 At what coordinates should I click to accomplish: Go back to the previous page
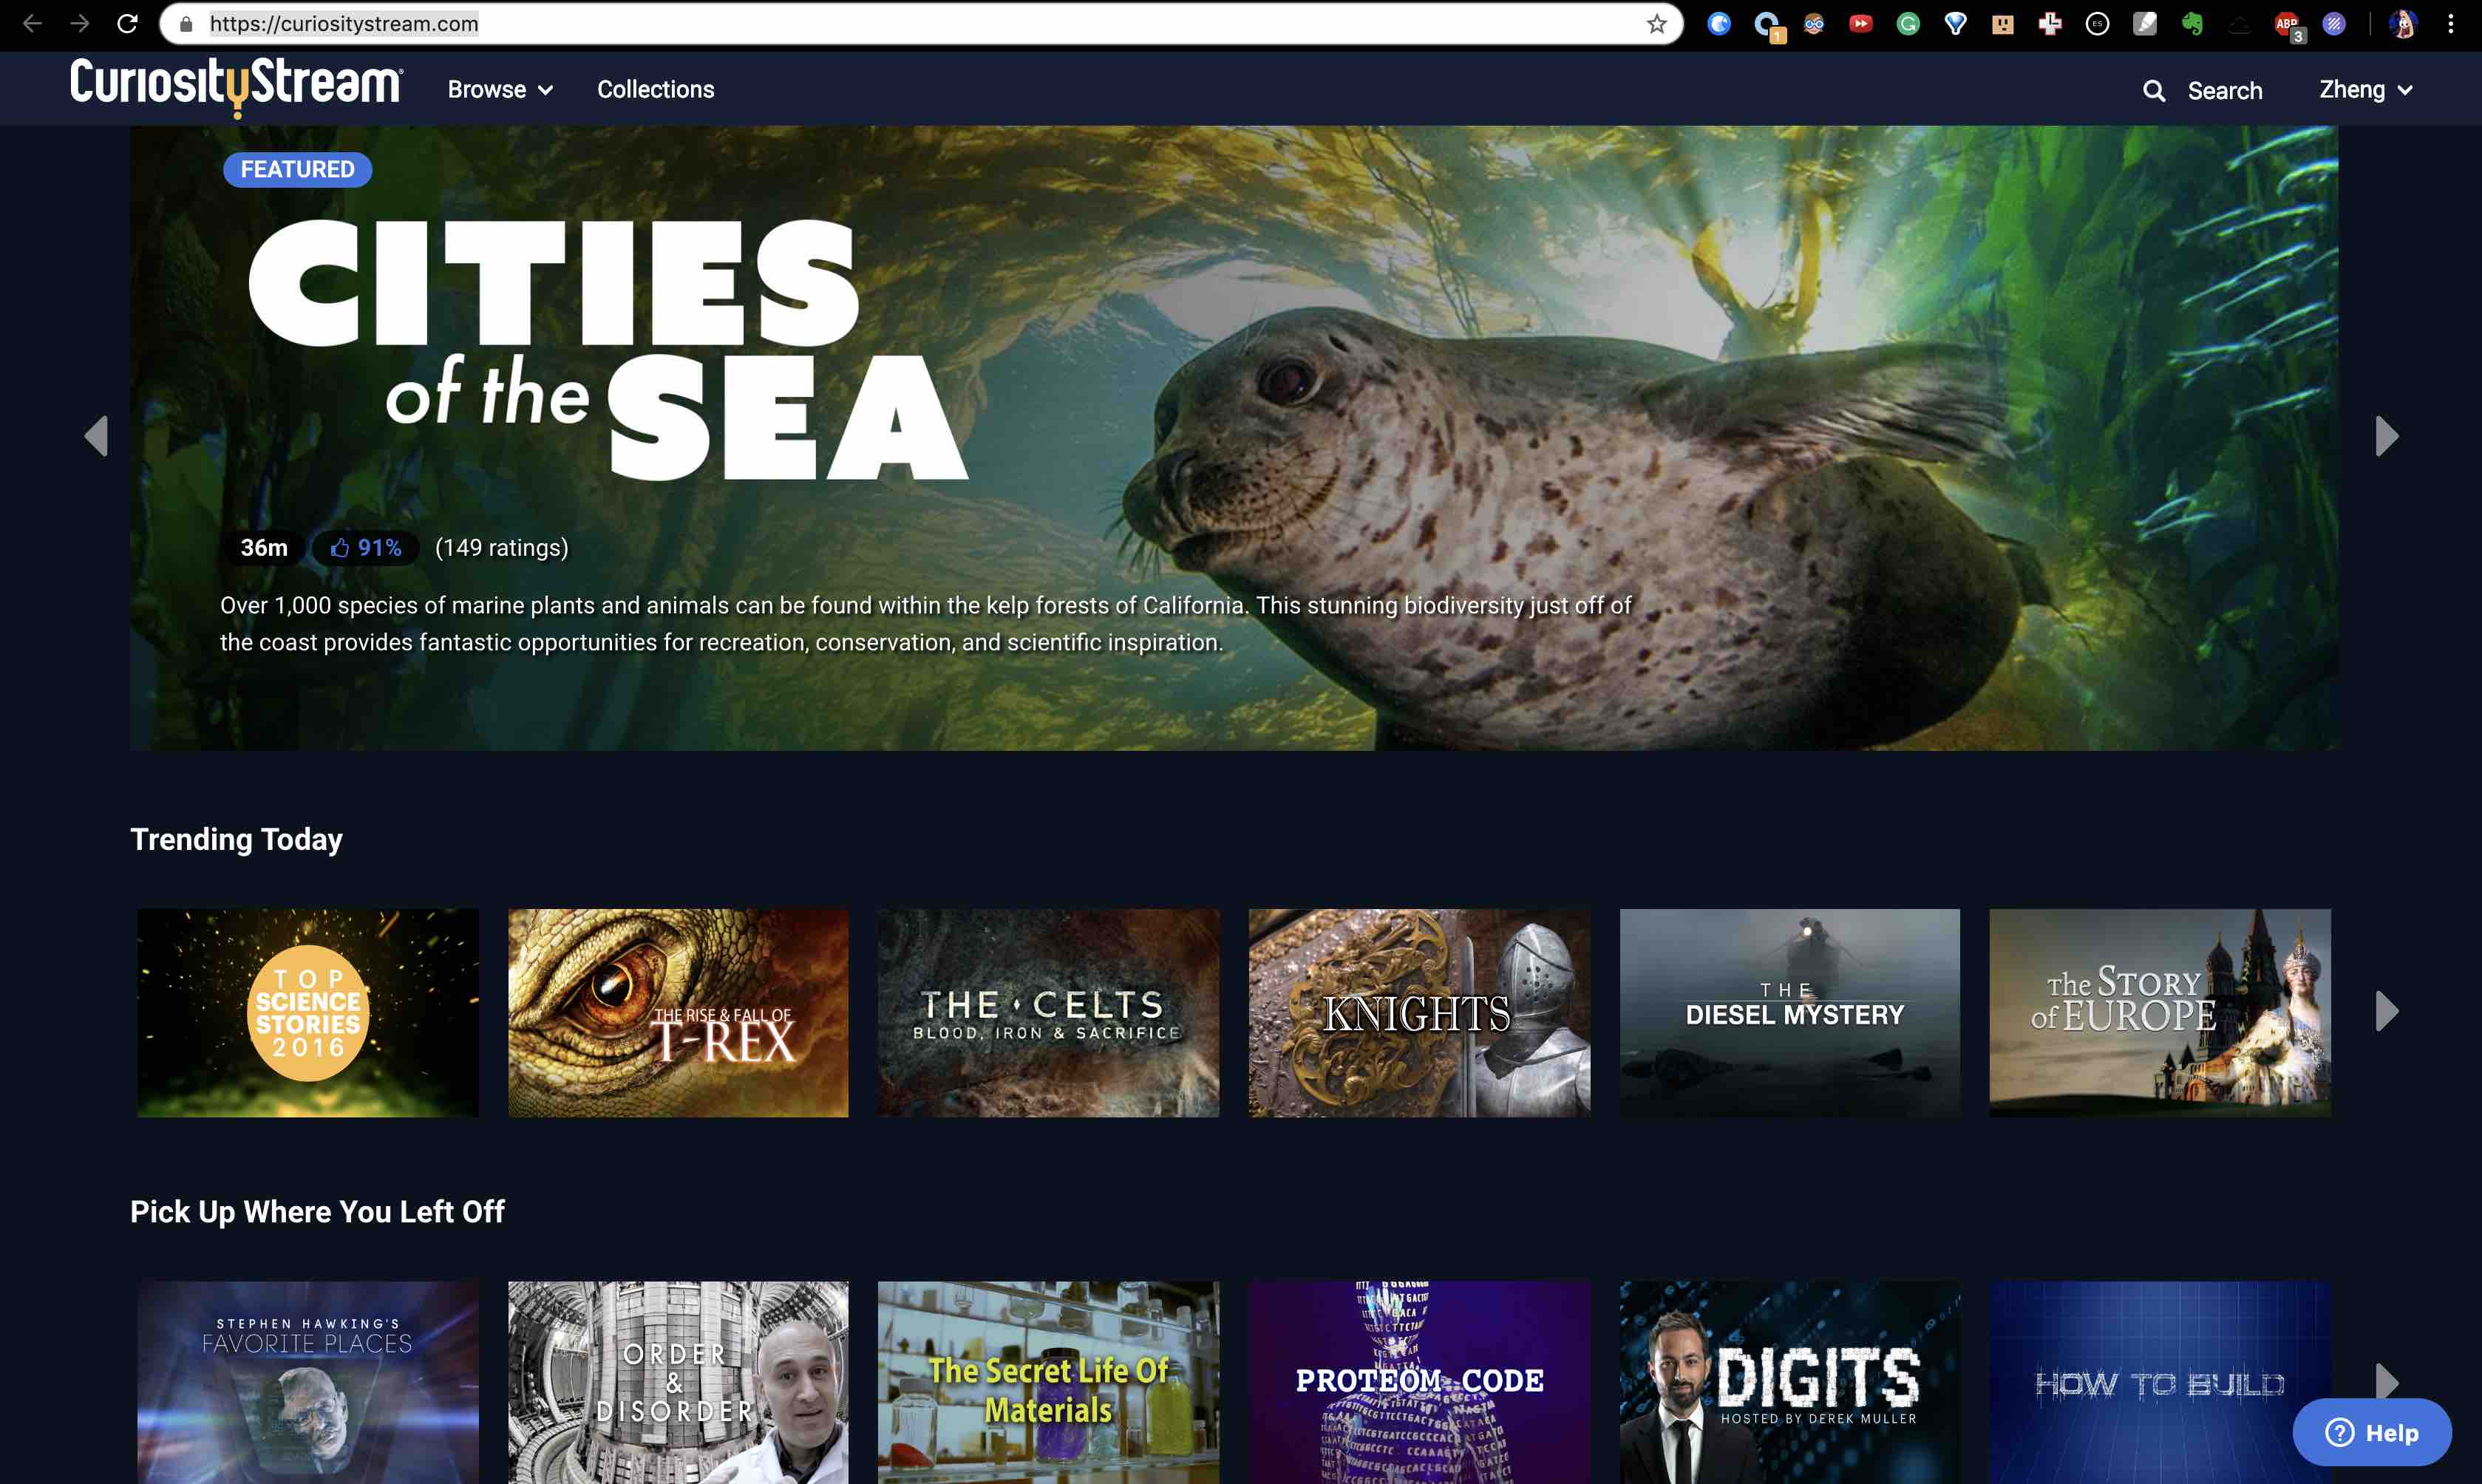(33, 24)
